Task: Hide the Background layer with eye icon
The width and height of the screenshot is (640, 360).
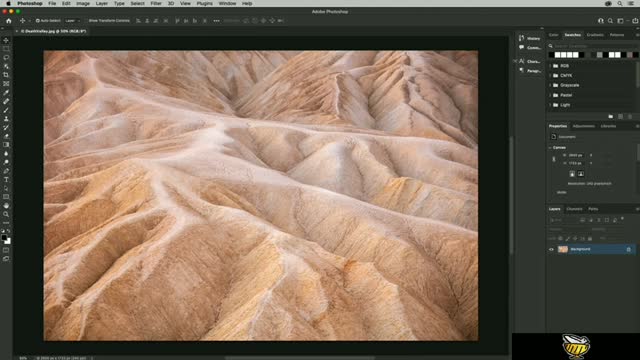Action: pos(551,249)
